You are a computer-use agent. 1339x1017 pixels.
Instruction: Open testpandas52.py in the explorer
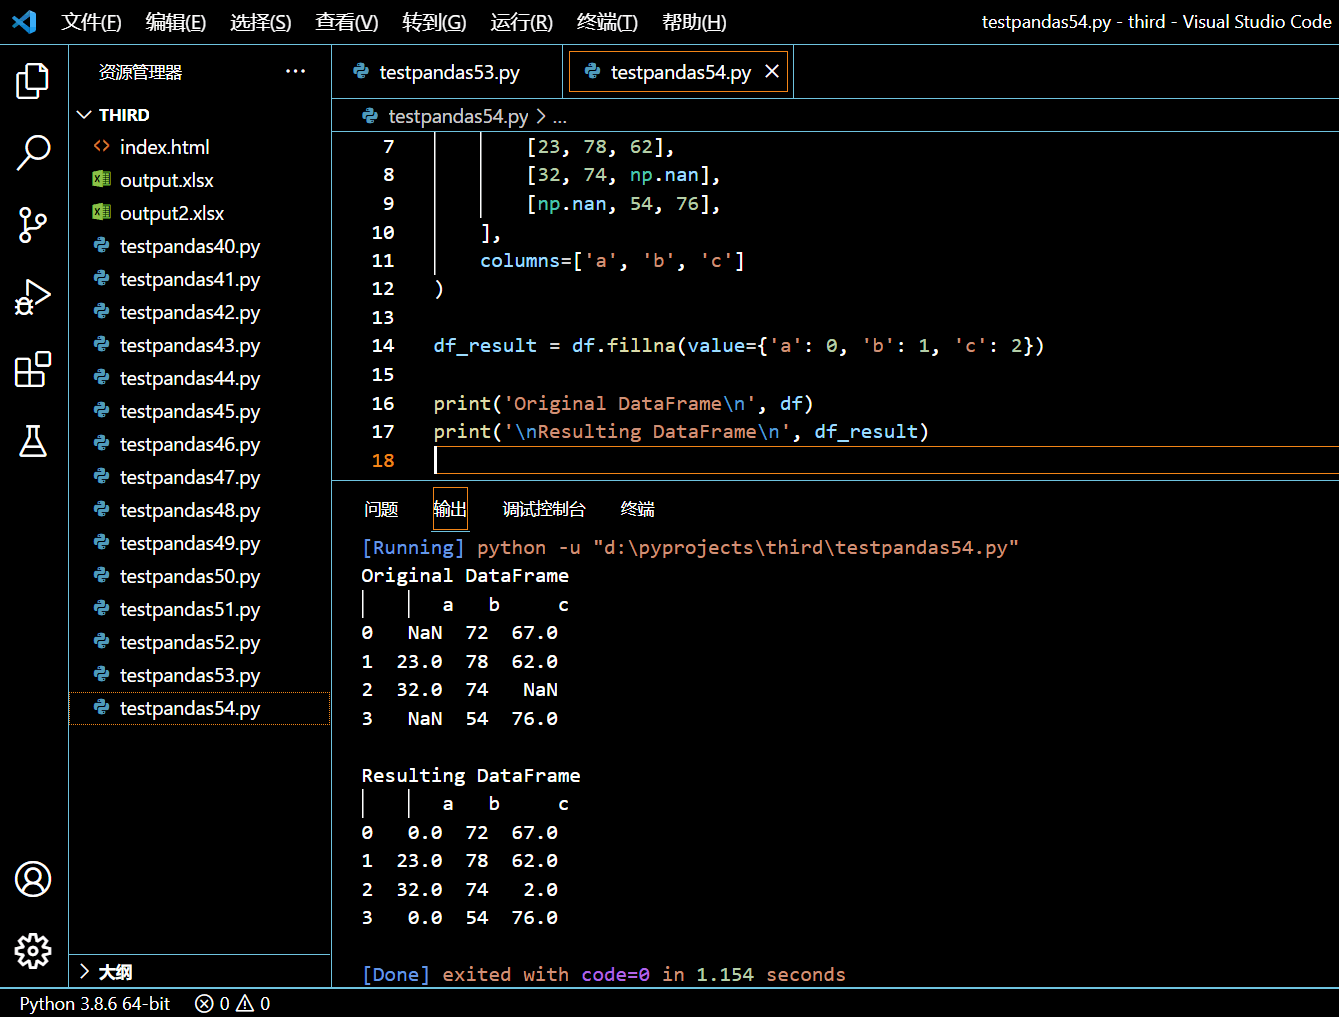coord(200,642)
